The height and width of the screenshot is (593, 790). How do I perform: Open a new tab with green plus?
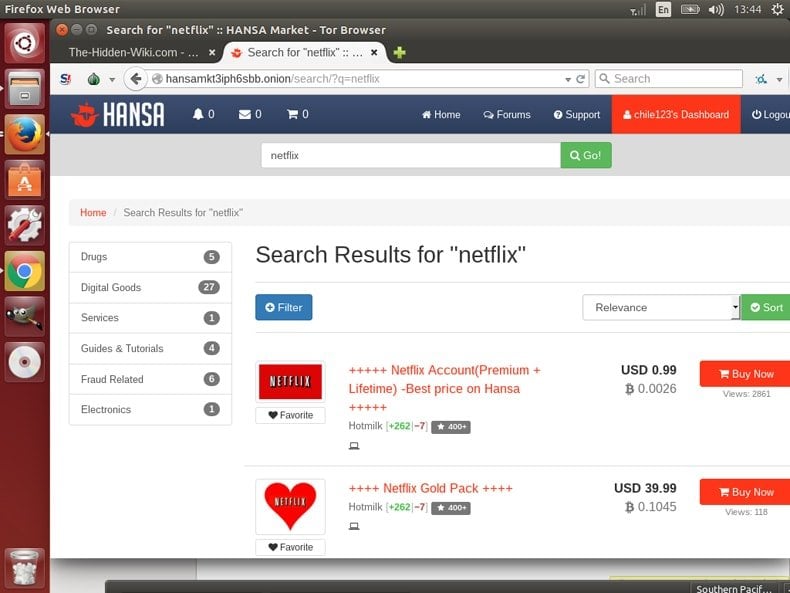(400, 52)
